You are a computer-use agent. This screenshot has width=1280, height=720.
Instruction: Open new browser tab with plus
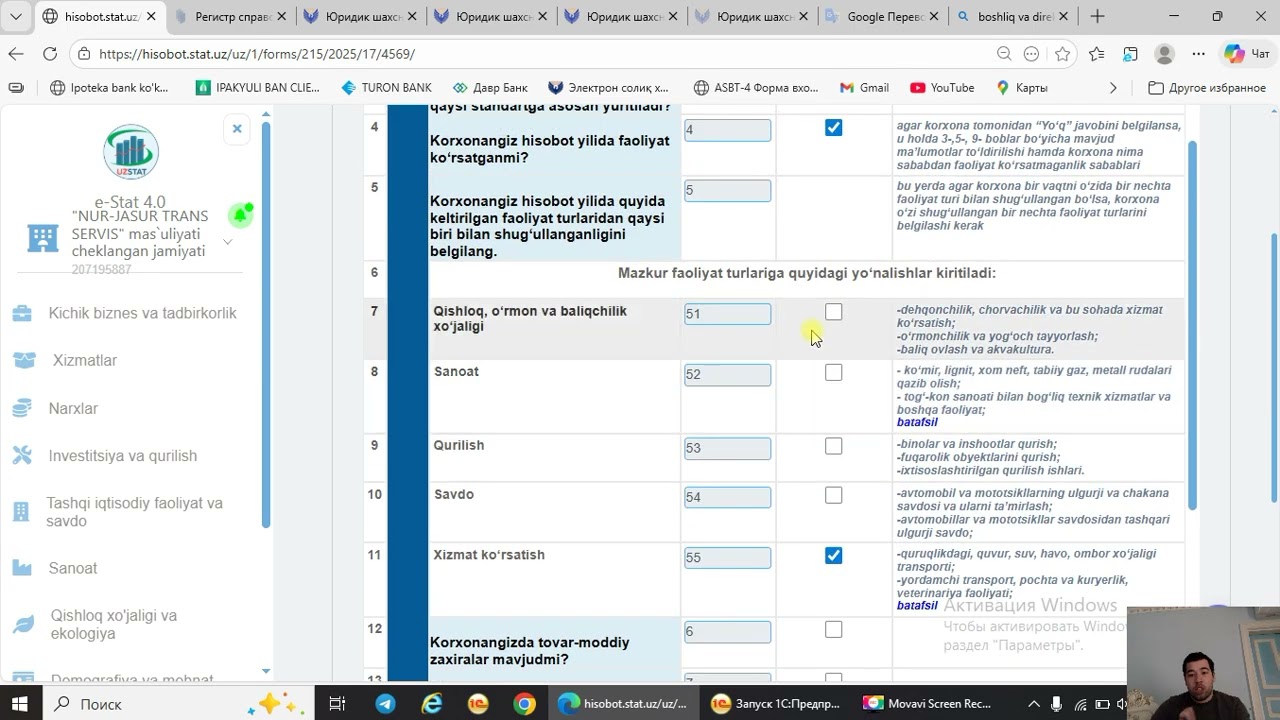click(1097, 16)
